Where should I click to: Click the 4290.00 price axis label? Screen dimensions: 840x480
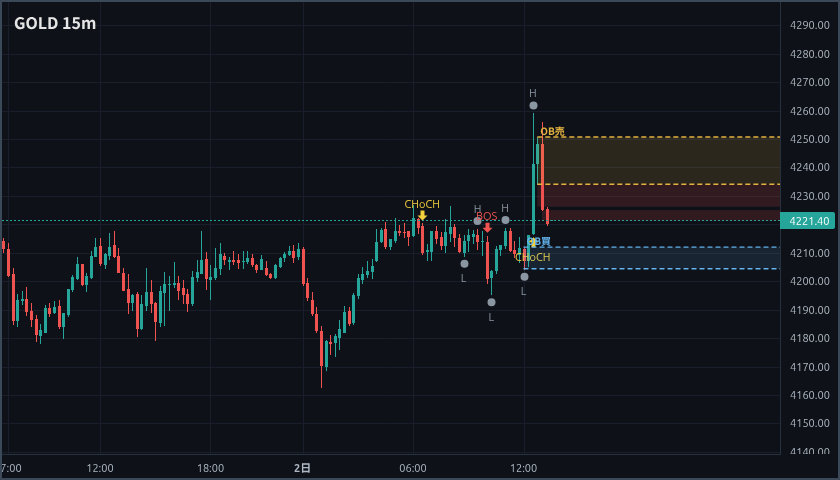809,25
